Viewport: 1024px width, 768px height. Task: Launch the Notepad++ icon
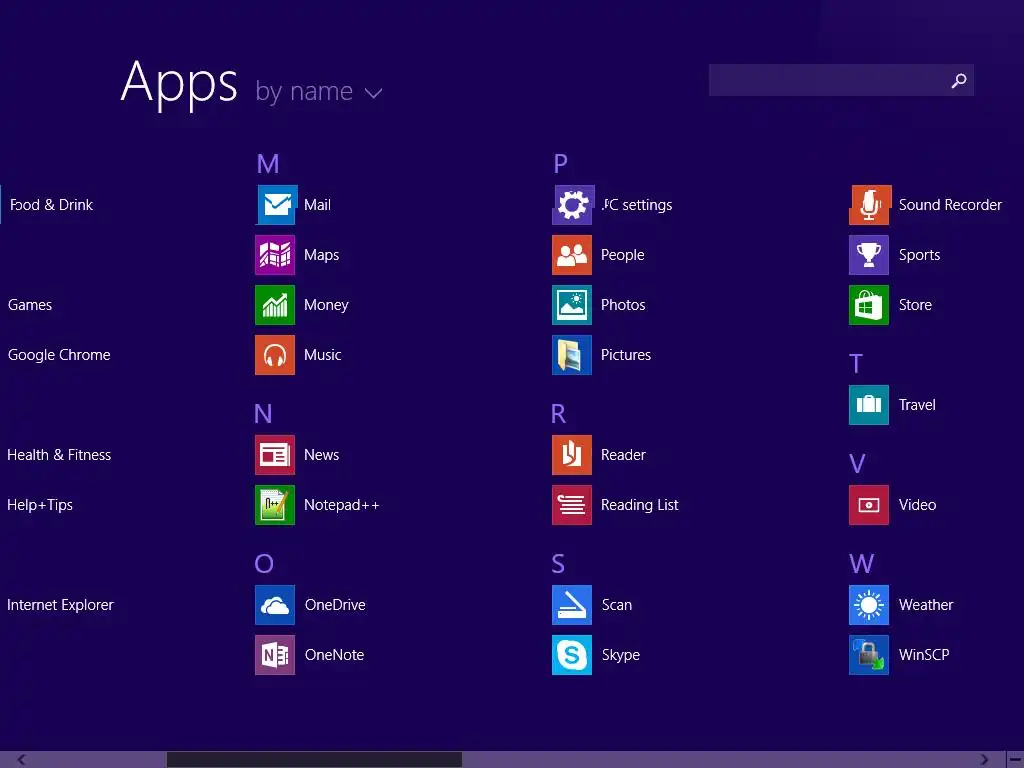[x=275, y=505]
